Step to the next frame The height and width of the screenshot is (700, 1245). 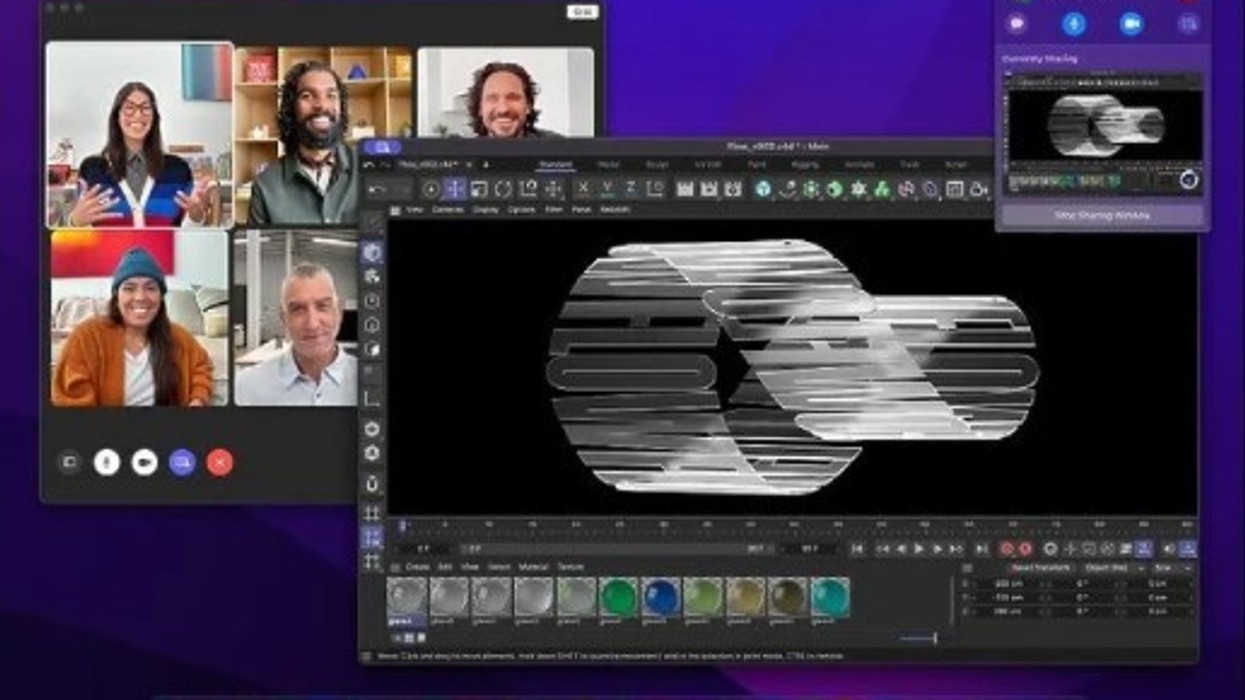(938, 549)
